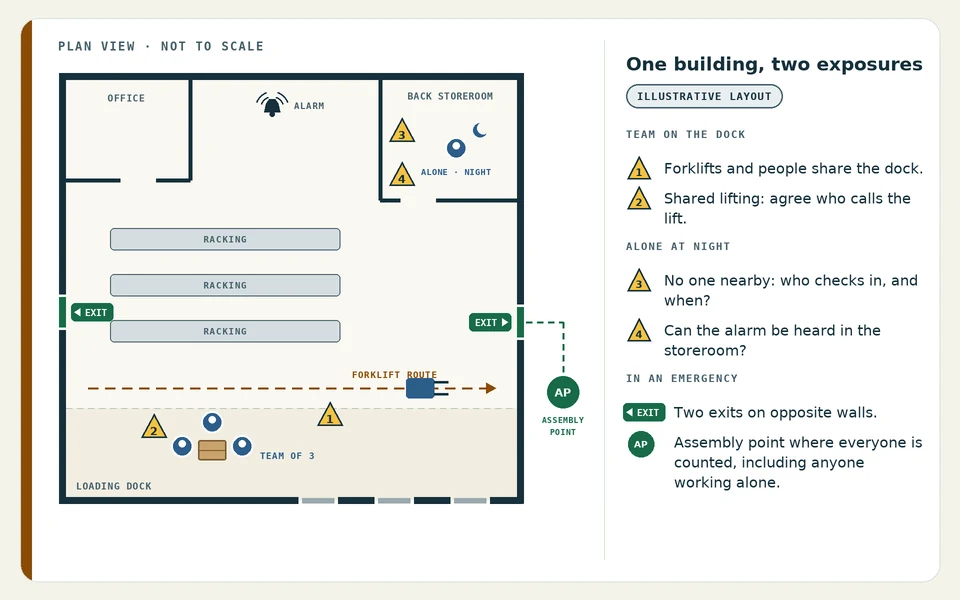The height and width of the screenshot is (600, 960).
Task: Click the ILLUSTRATIVE LAYOUT pill badge
Action: pyautogui.click(x=704, y=96)
